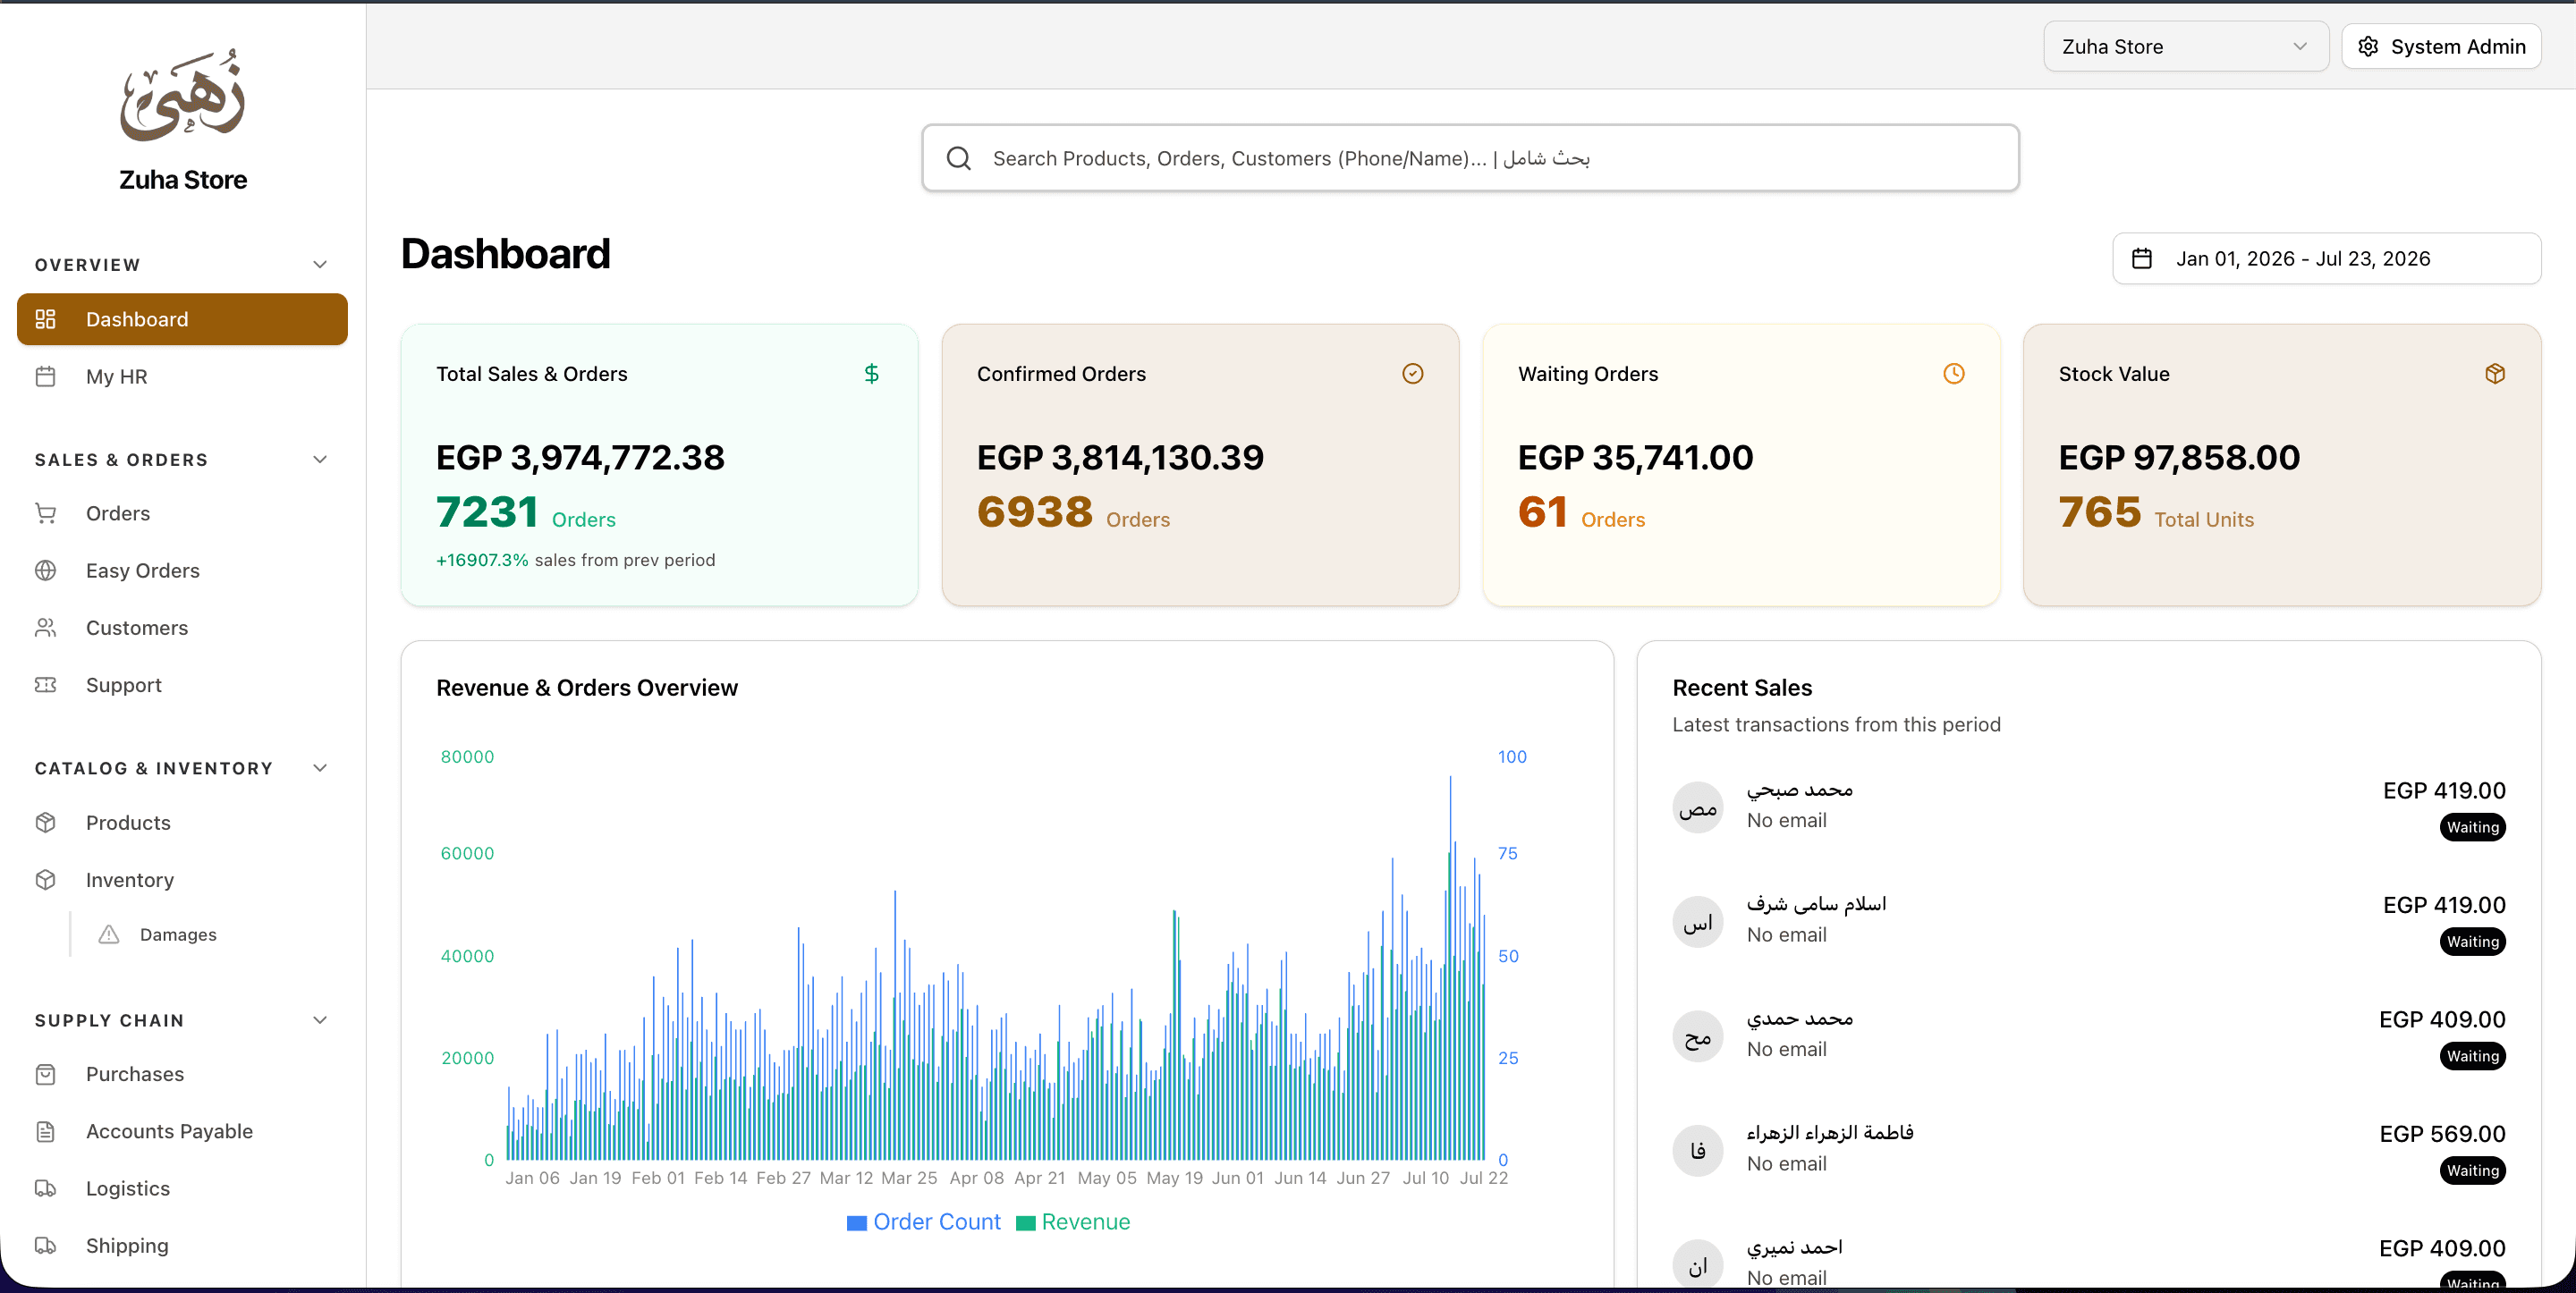This screenshot has height=1293, width=2576.
Task: Click the Easy Orders globe icon
Action: tap(45, 570)
